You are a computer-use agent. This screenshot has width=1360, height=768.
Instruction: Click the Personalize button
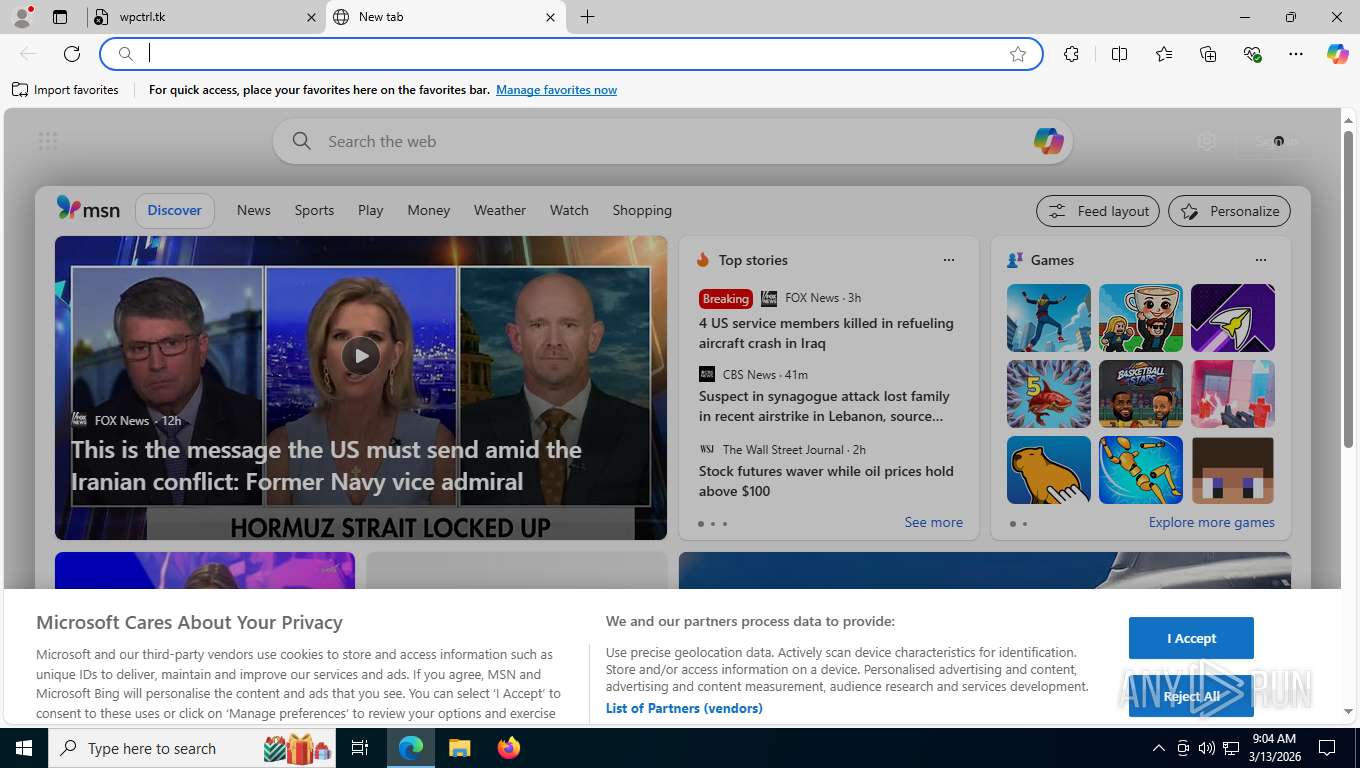click(1230, 211)
